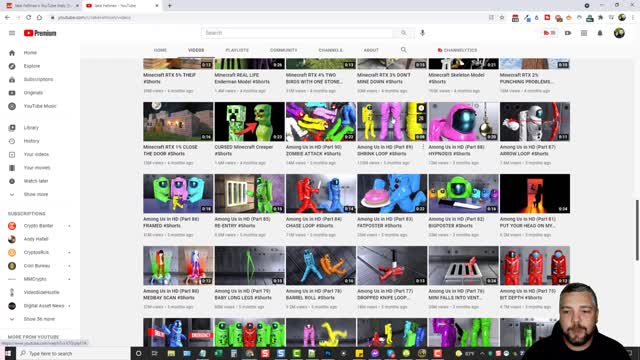Viewport: 640px width, 360px height.
Task: Click the channel search magnifier icon
Action: coord(403,50)
